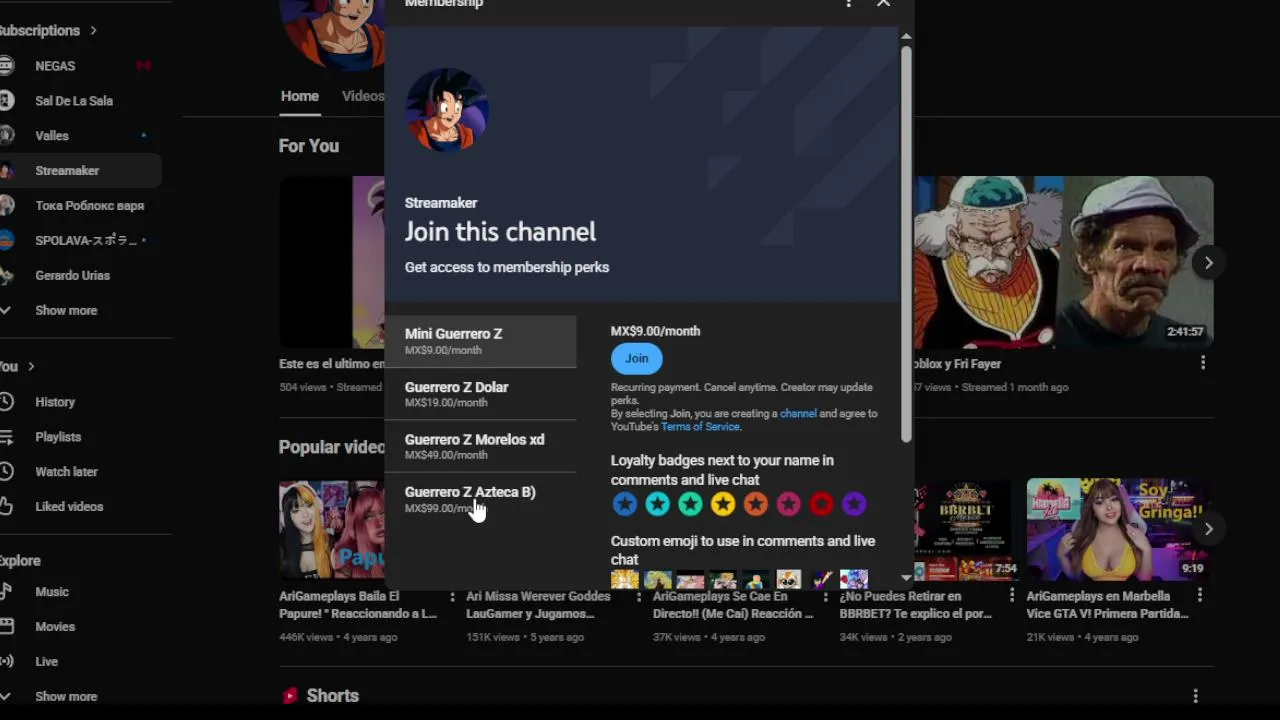Viewport: 1280px width, 720px height.
Task: Open AriGameplays Se Cae En Directo title
Action: point(733,604)
